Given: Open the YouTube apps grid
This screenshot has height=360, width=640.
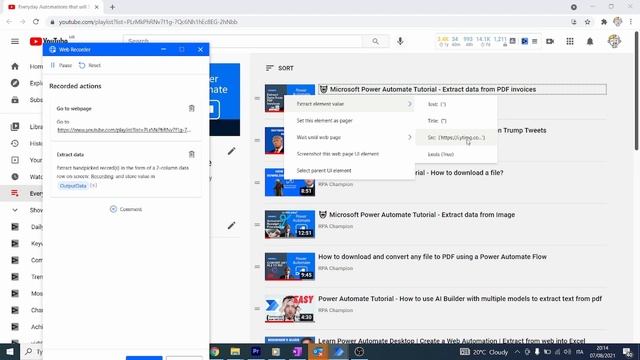Looking at the screenshot, I should point(570,41).
